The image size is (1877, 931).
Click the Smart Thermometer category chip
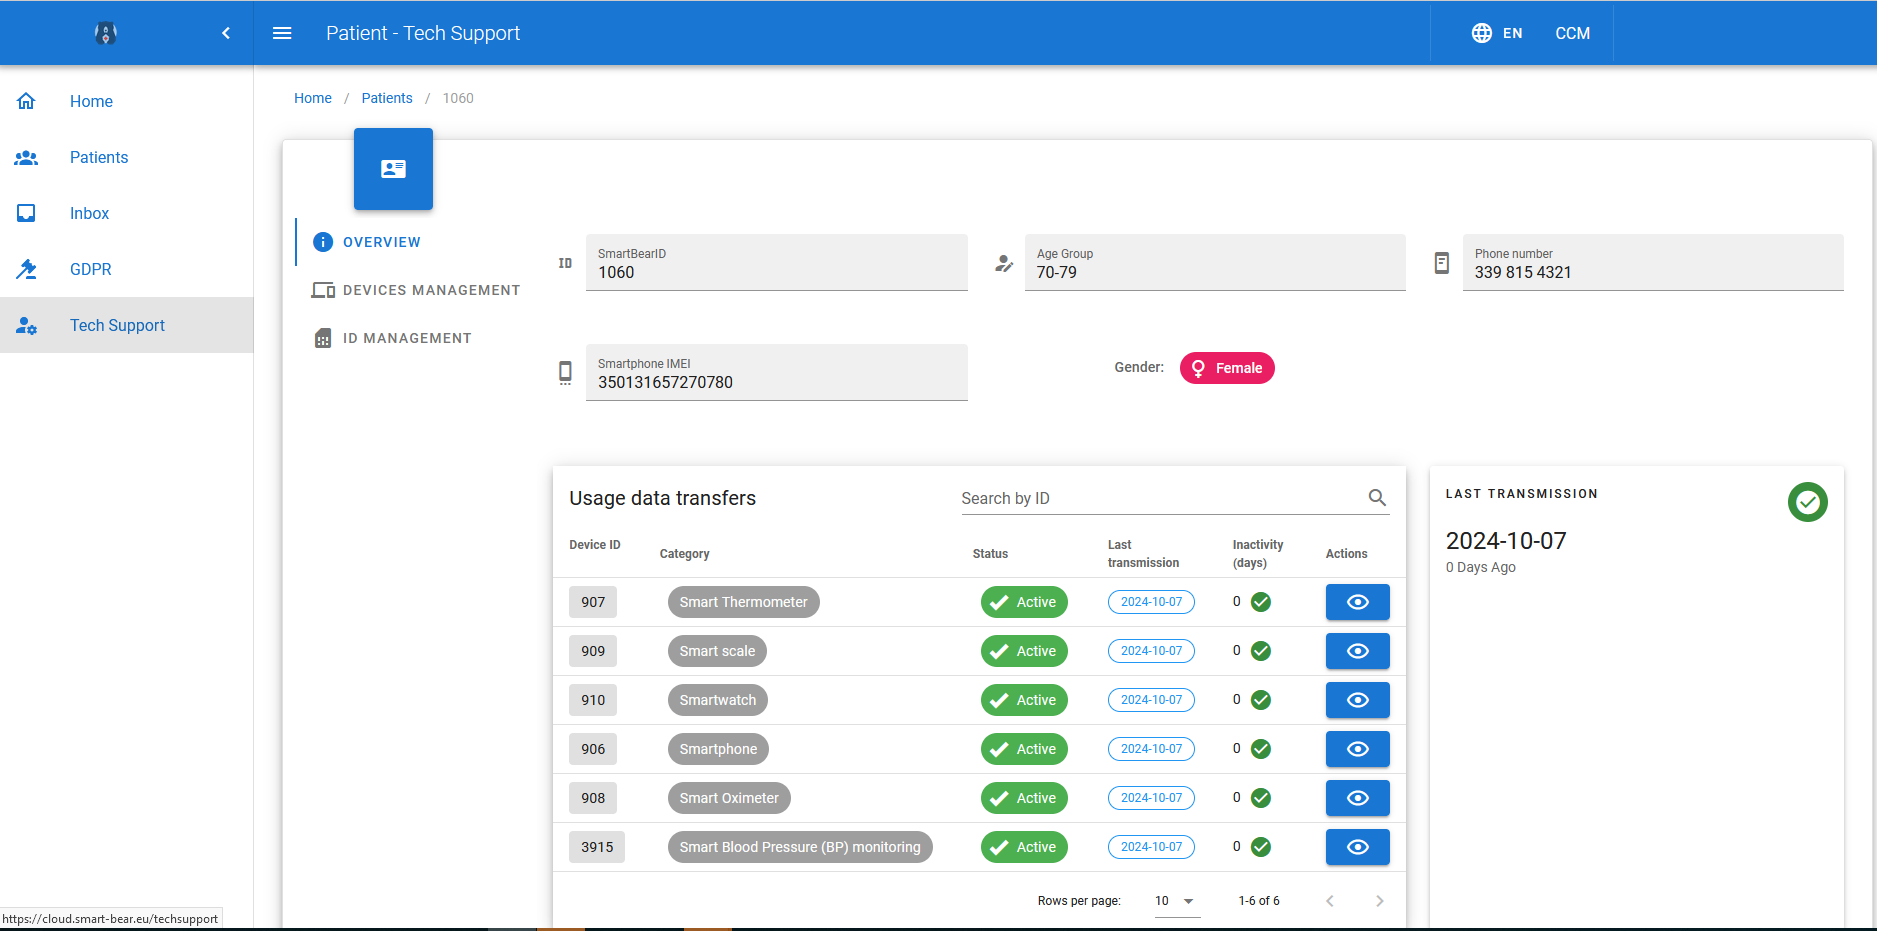click(x=743, y=602)
